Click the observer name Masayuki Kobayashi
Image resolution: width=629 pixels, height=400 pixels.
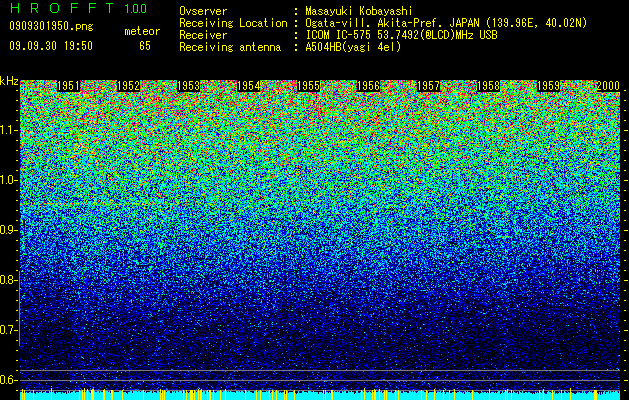click(x=359, y=11)
